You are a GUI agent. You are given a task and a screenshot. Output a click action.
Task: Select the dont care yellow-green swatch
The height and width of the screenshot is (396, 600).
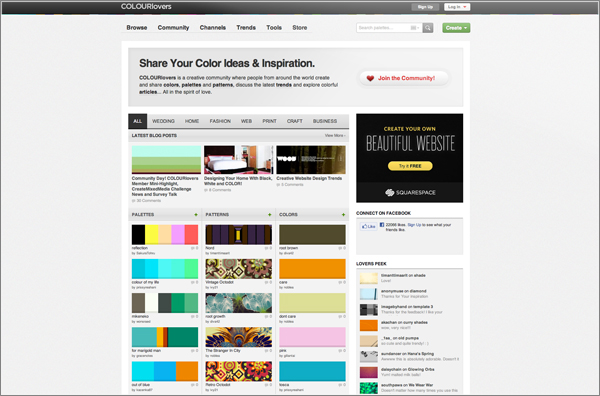pos(312,303)
